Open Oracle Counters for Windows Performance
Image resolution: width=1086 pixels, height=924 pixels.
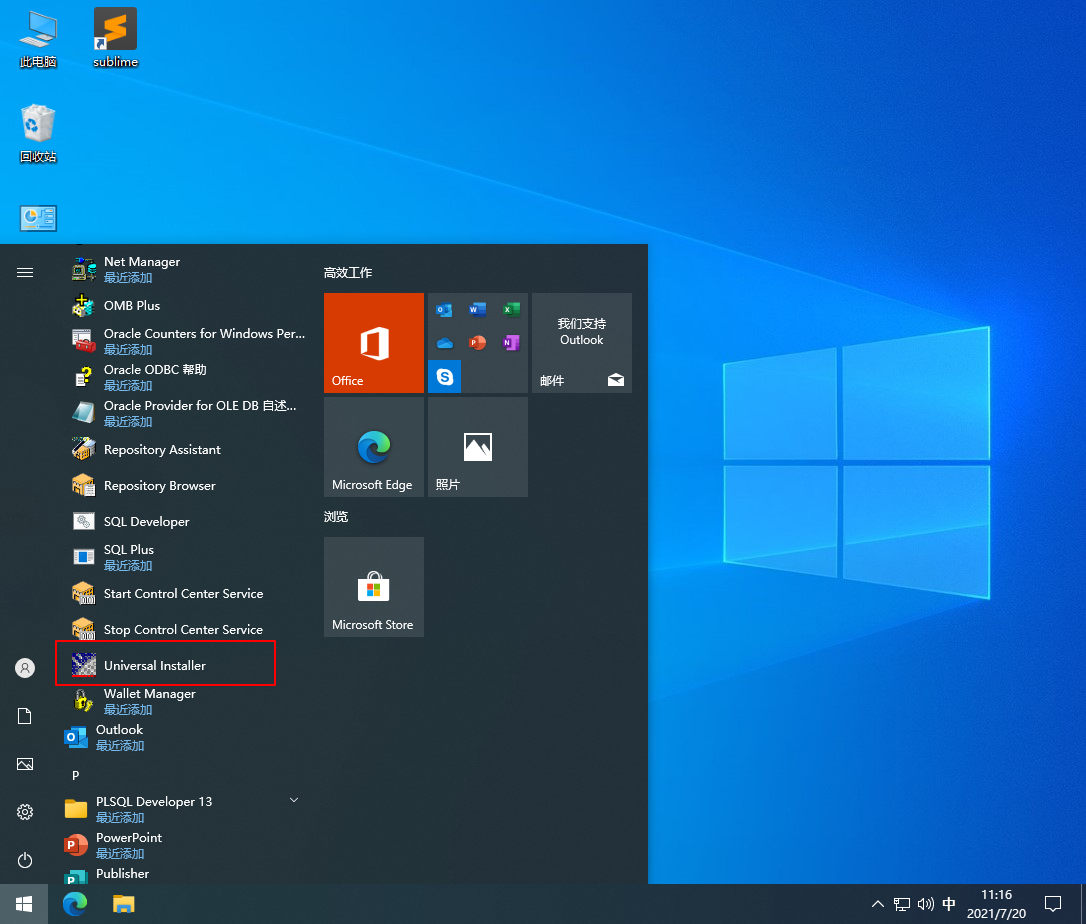pos(183,341)
